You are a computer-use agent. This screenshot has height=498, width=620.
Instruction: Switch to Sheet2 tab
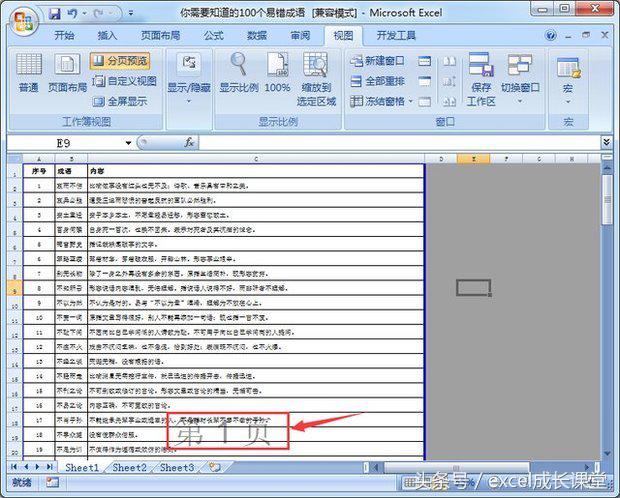[x=130, y=468]
